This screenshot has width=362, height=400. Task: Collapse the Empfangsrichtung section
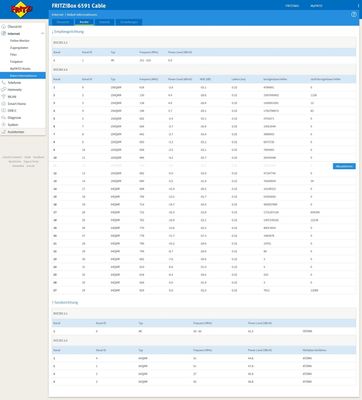pyautogui.click(x=68, y=32)
